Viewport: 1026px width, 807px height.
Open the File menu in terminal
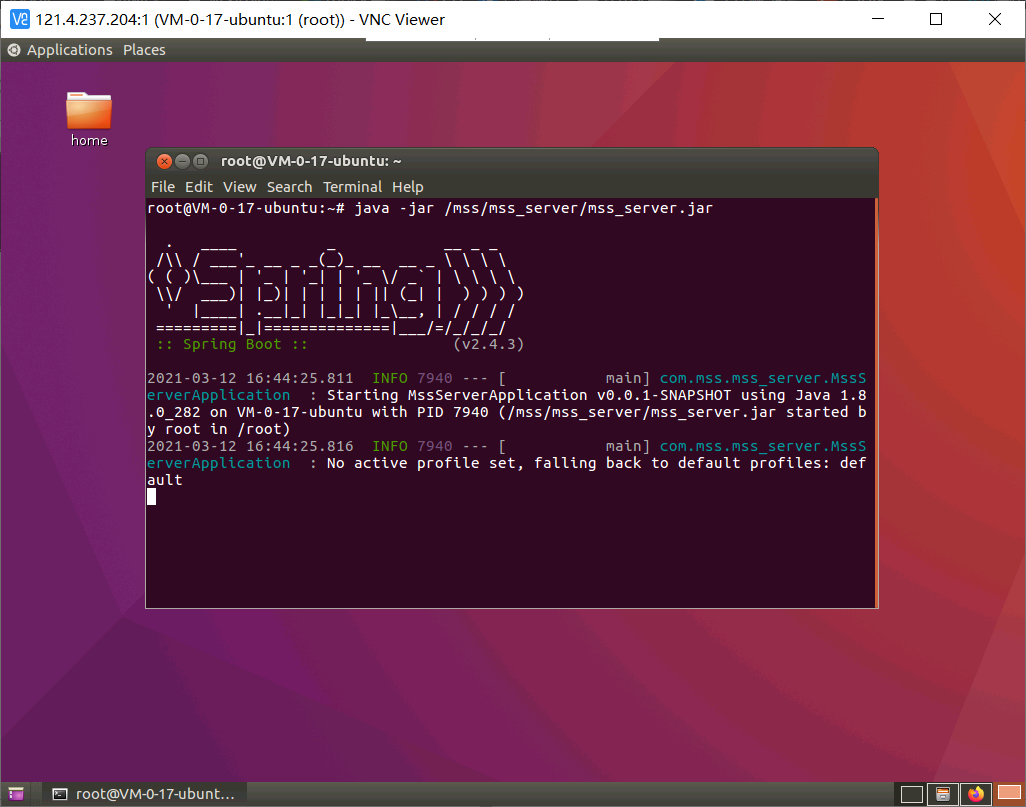click(162, 187)
